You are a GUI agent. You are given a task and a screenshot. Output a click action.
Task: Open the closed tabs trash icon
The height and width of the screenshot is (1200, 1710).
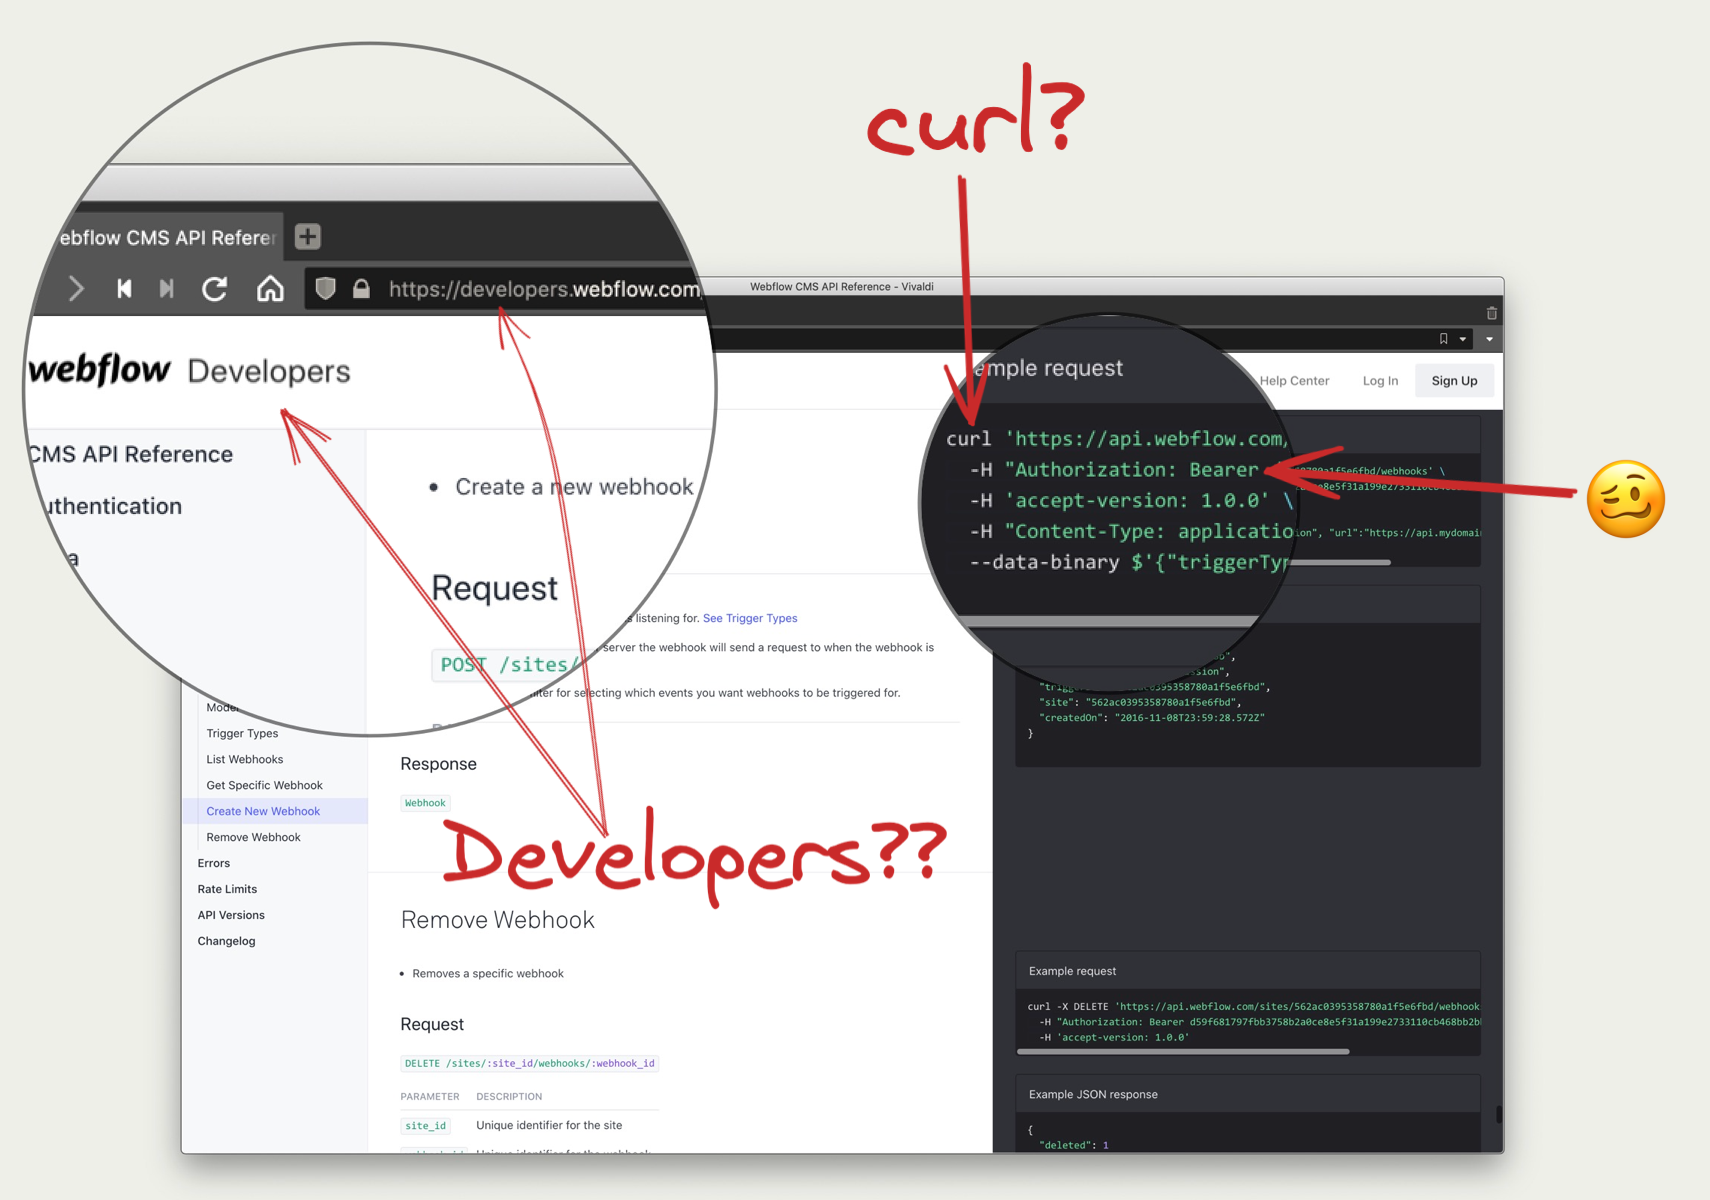pos(1491,313)
